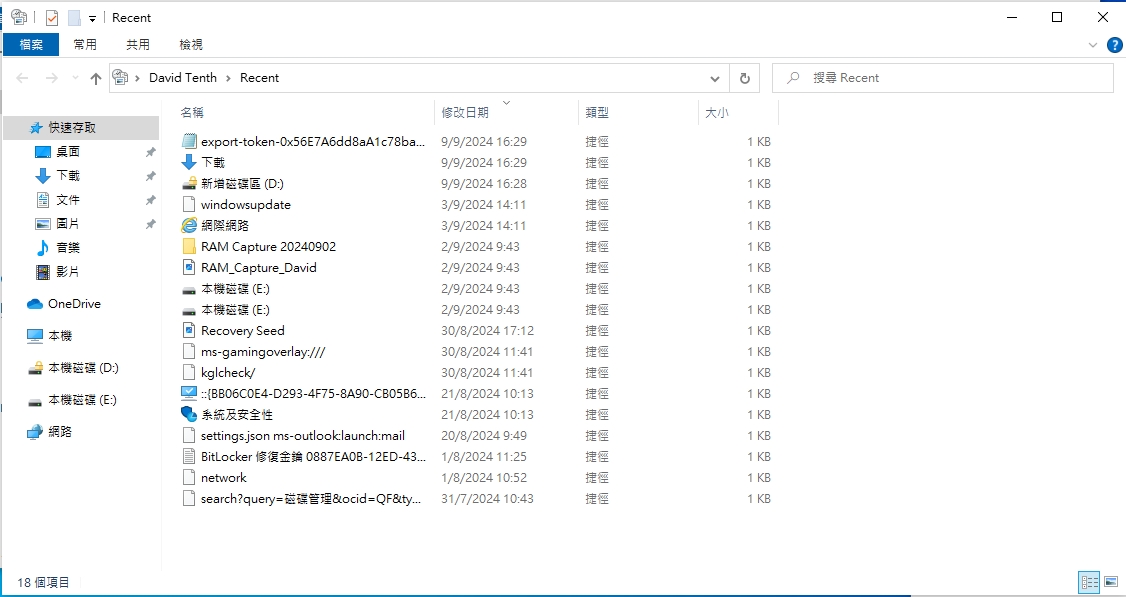Select the network shortcut entry
This screenshot has height=597, width=1126.
coord(223,478)
